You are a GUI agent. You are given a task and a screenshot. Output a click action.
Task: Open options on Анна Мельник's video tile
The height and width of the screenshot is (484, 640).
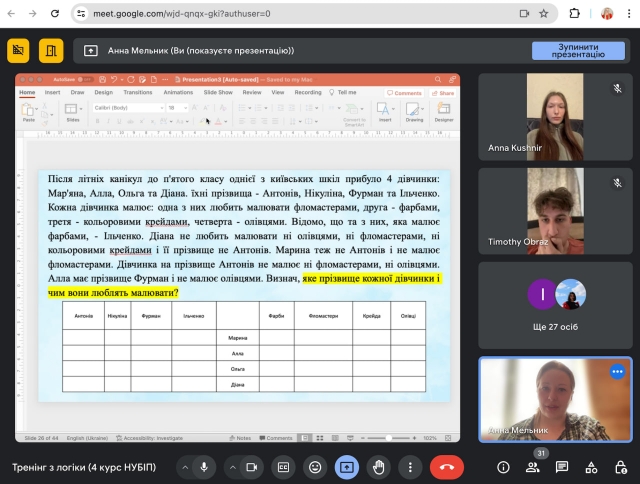616,371
